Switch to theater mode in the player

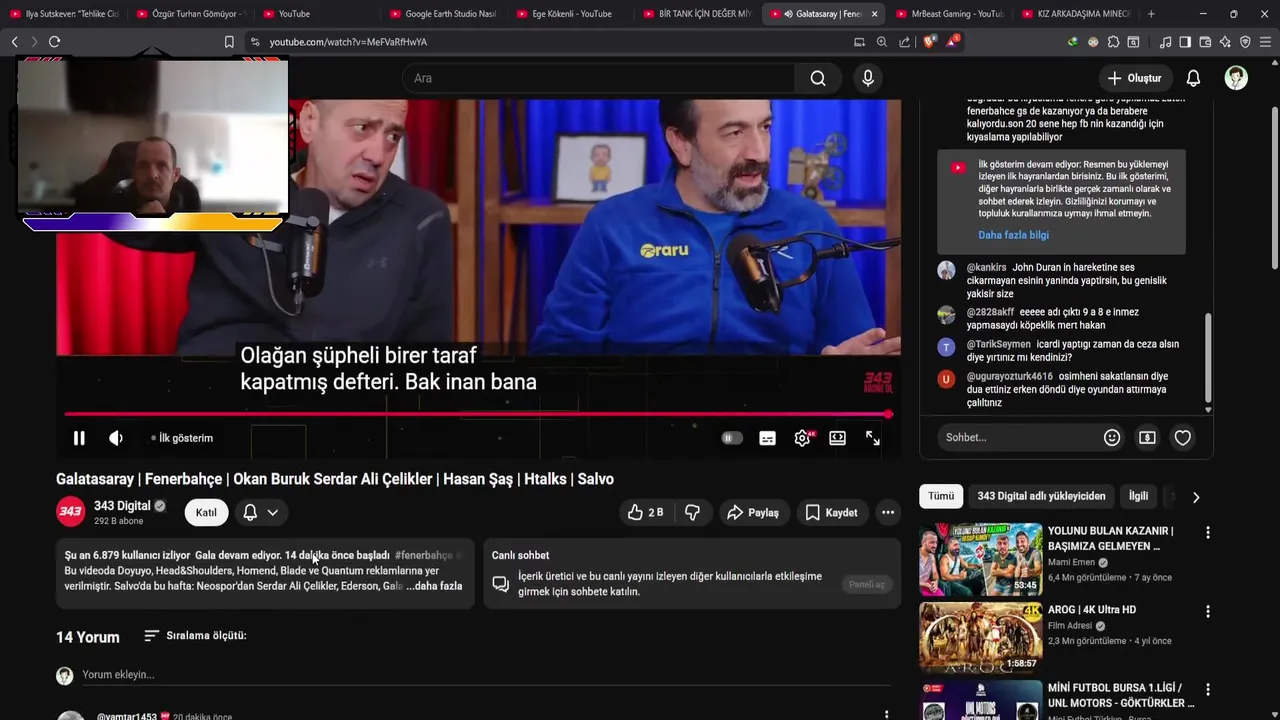[838, 438]
